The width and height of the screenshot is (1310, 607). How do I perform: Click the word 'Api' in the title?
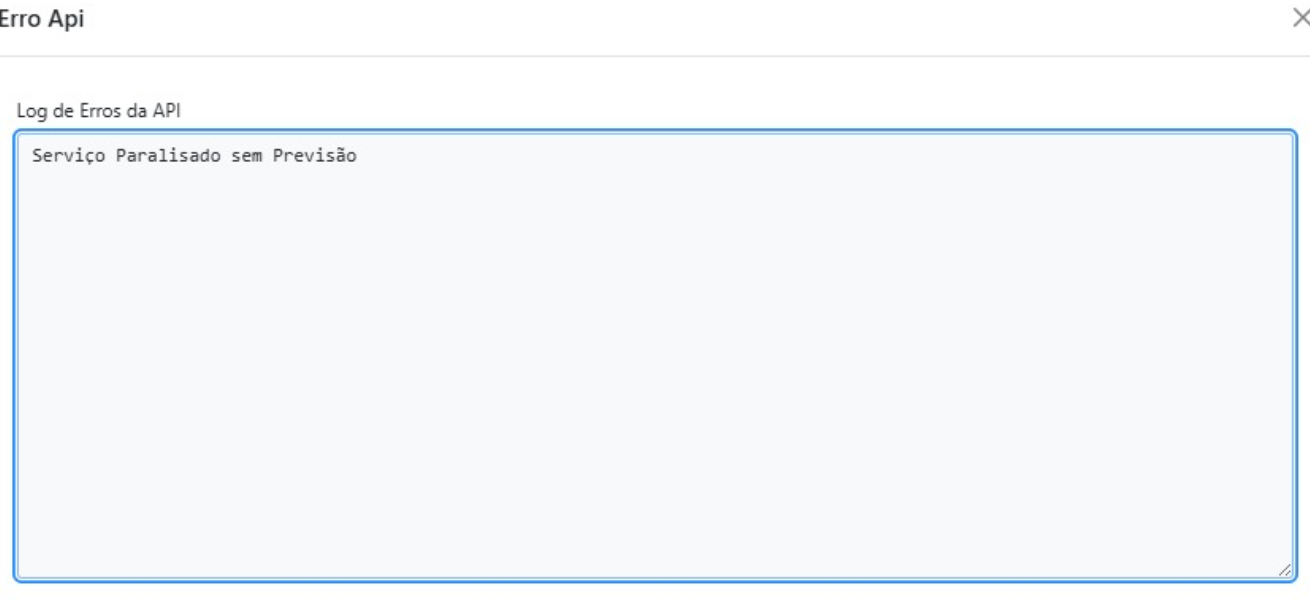[70, 19]
